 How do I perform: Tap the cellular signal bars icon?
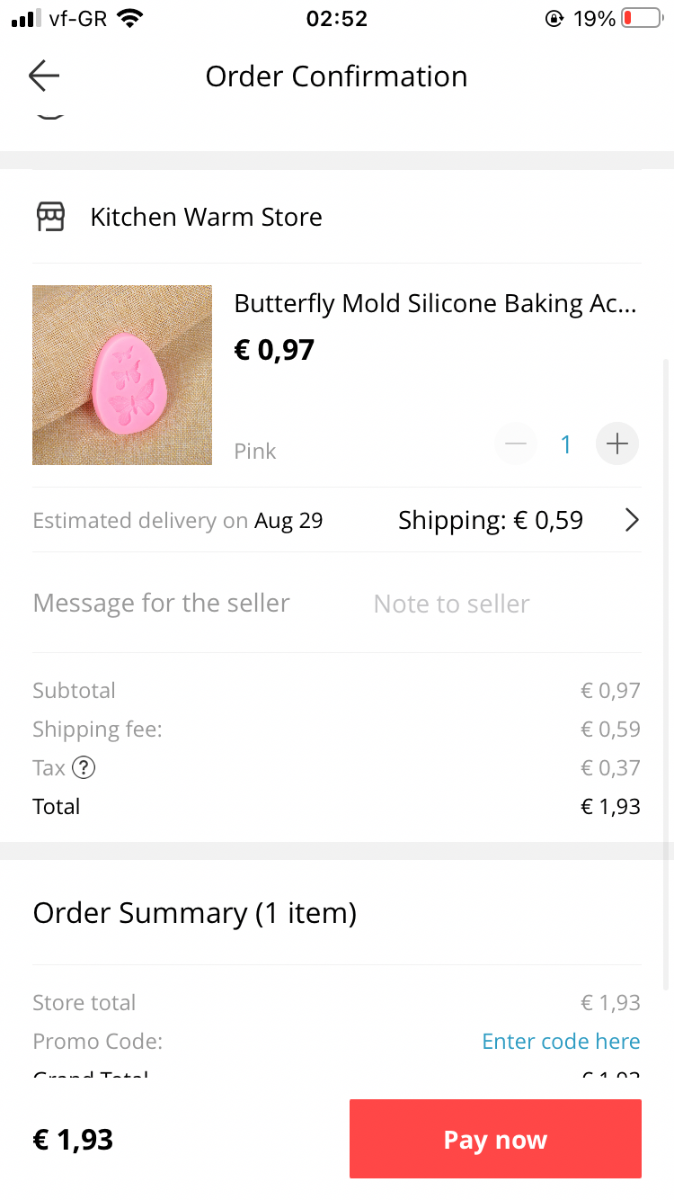[25, 18]
